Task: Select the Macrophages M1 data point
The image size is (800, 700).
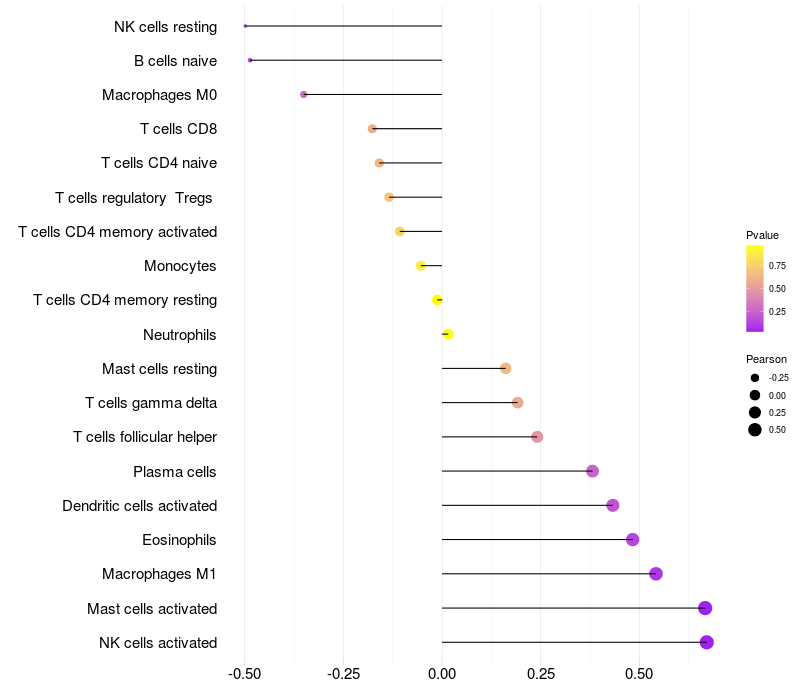Action: pos(656,574)
